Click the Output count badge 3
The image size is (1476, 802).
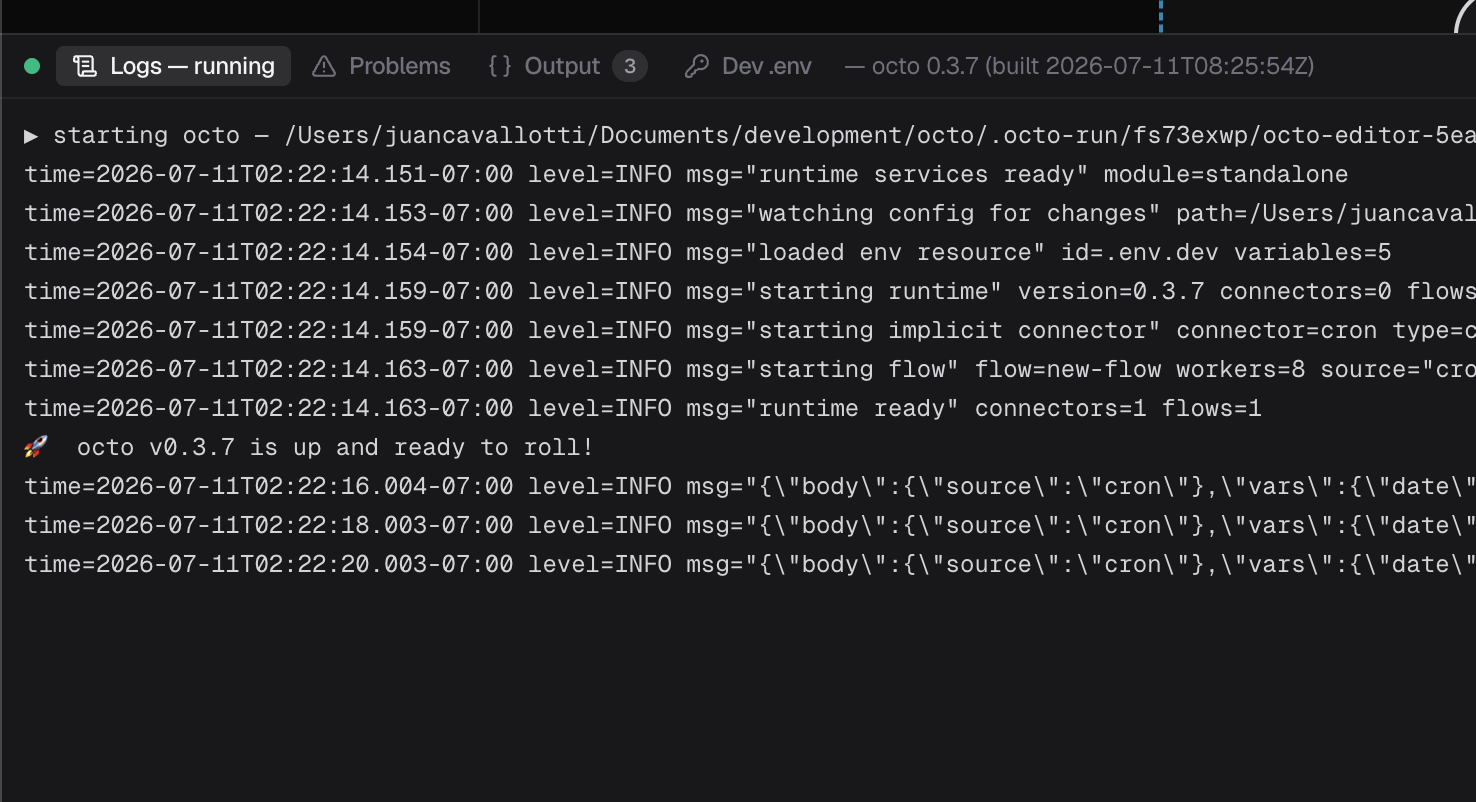[630, 66]
